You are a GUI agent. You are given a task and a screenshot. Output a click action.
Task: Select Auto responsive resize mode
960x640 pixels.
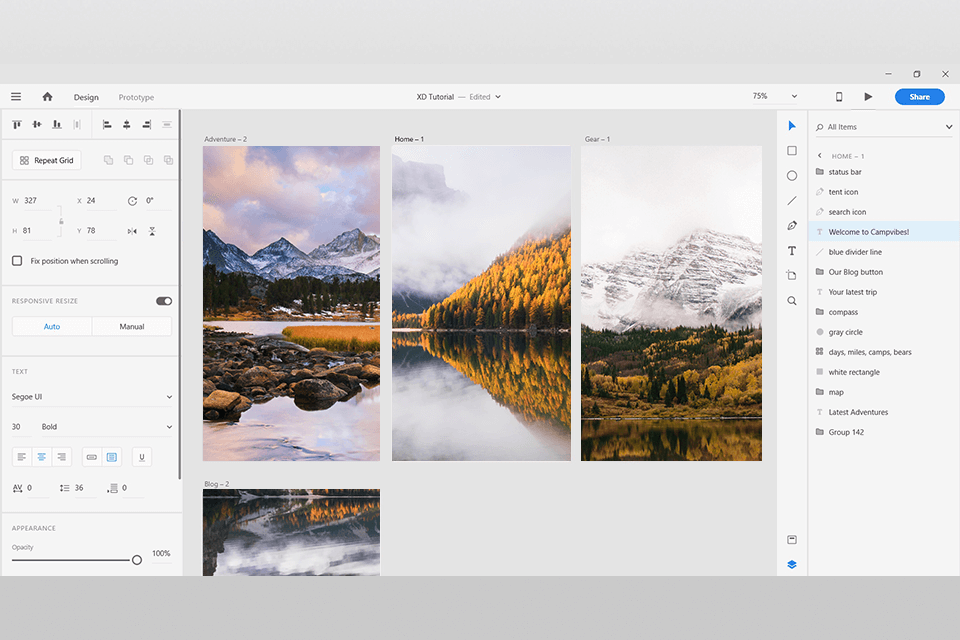[x=52, y=326]
